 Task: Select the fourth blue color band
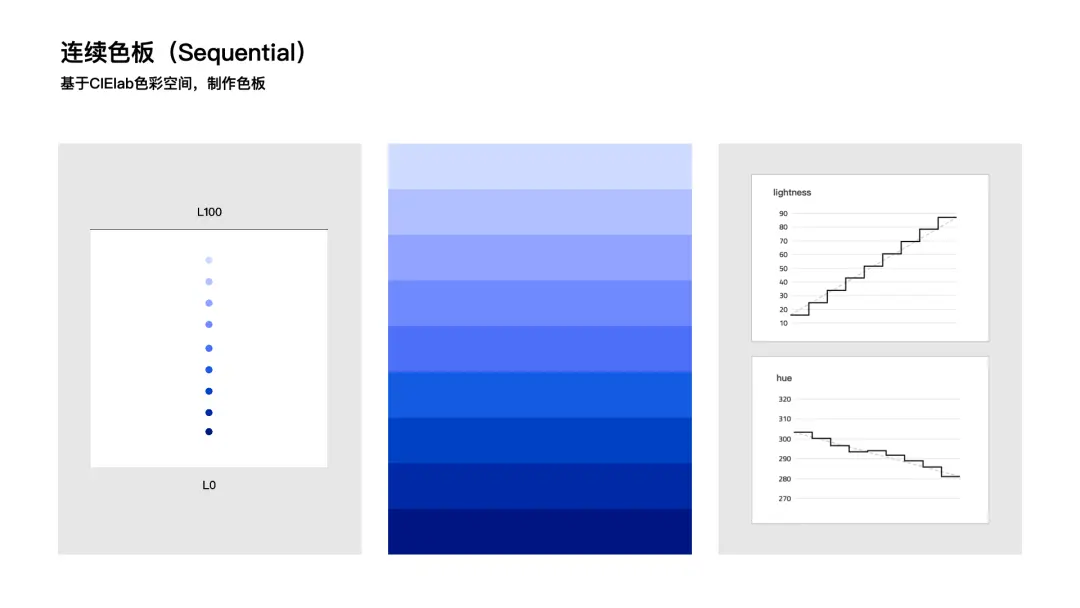(539, 303)
